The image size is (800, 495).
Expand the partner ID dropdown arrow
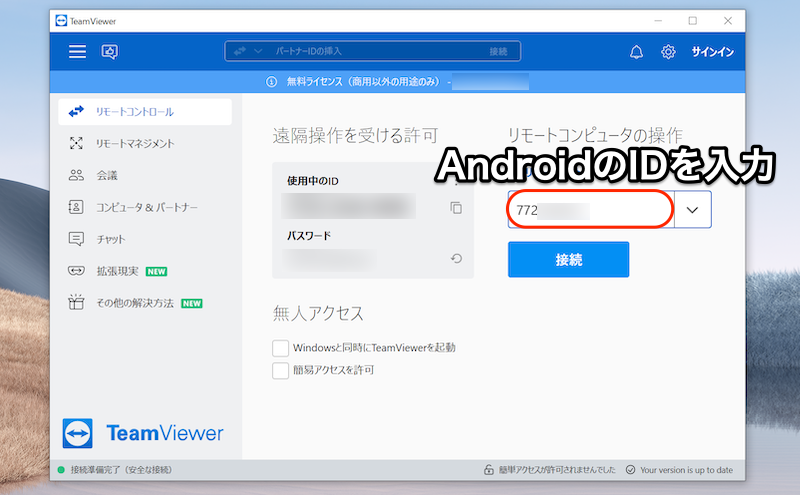pyautogui.click(x=693, y=210)
